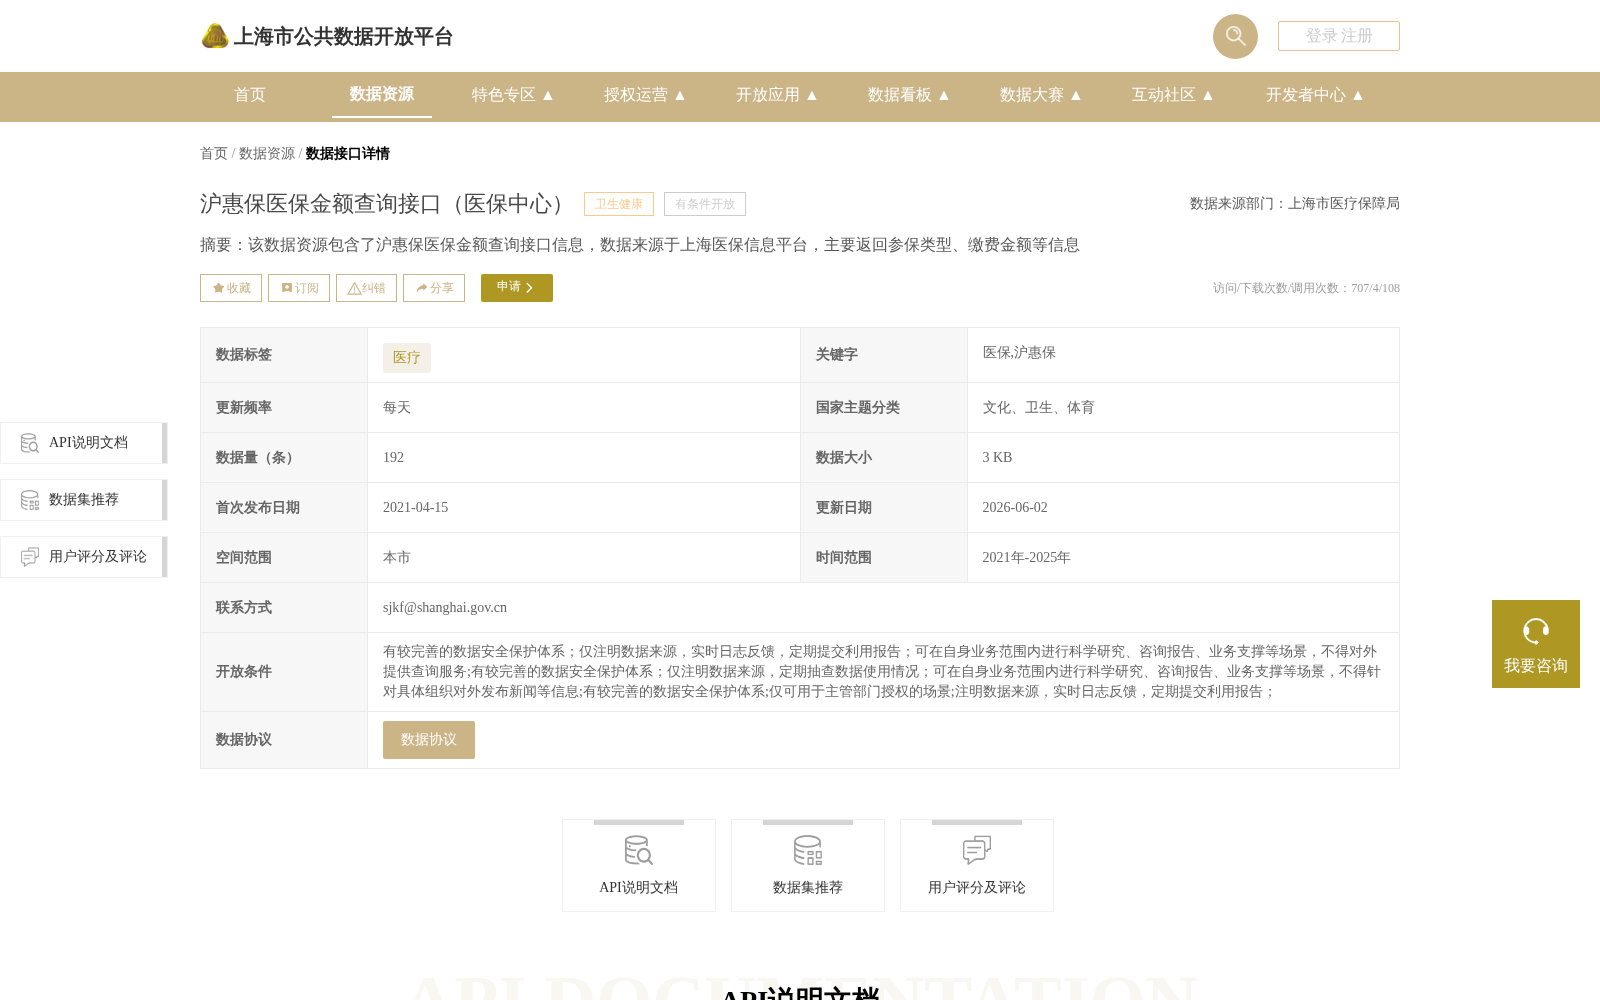Click data count value 192
Screen dimensions: 1600x1000
(394, 458)
